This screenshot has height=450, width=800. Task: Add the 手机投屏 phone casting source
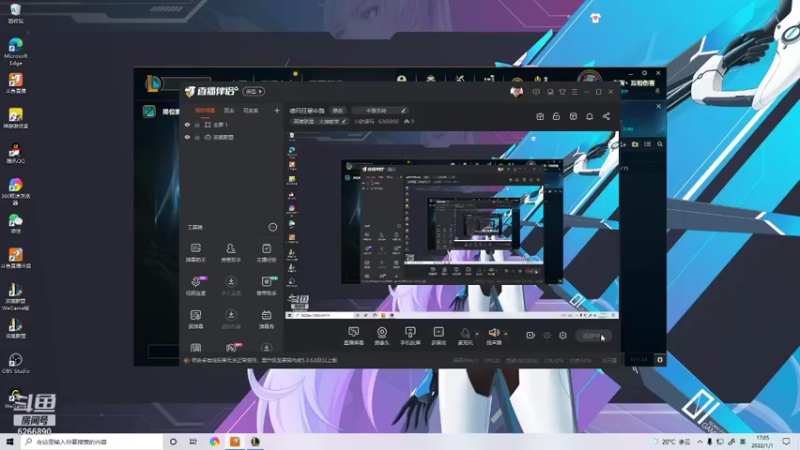point(410,335)
